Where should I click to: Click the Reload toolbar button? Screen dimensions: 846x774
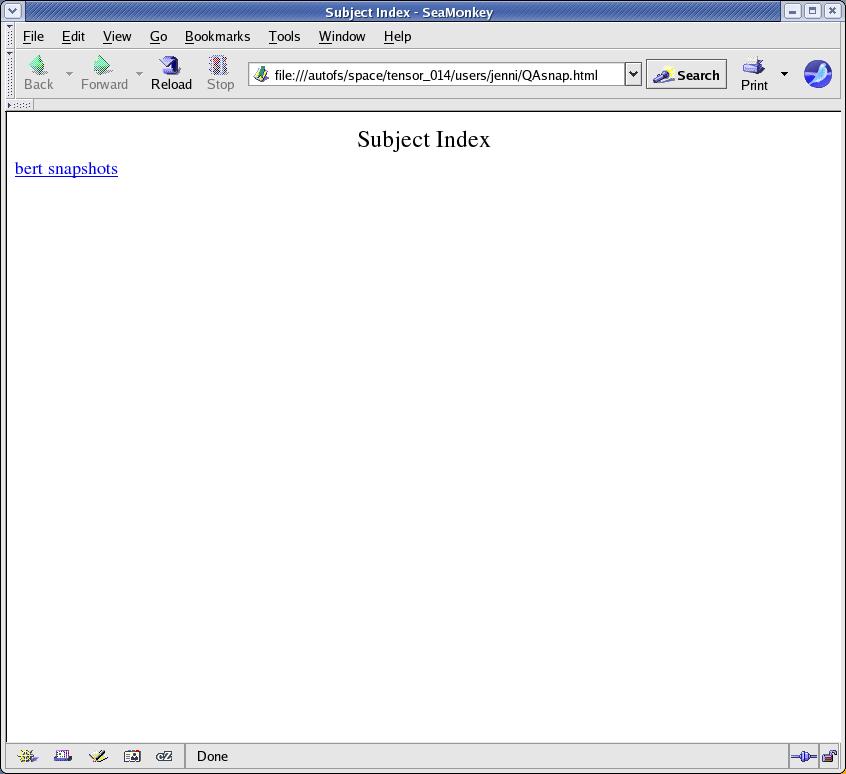pos(171,73)
